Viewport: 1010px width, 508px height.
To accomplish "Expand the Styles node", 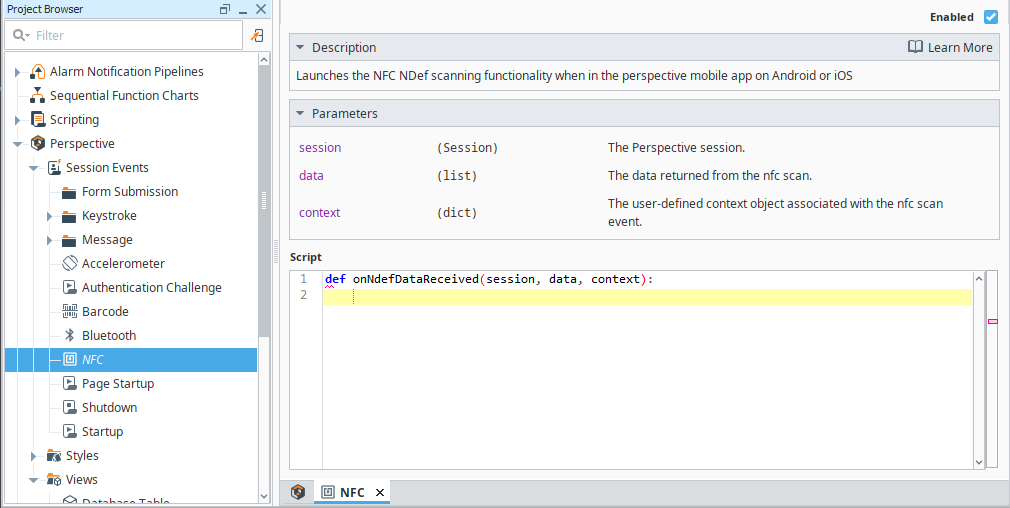I will tap(33, 456).
